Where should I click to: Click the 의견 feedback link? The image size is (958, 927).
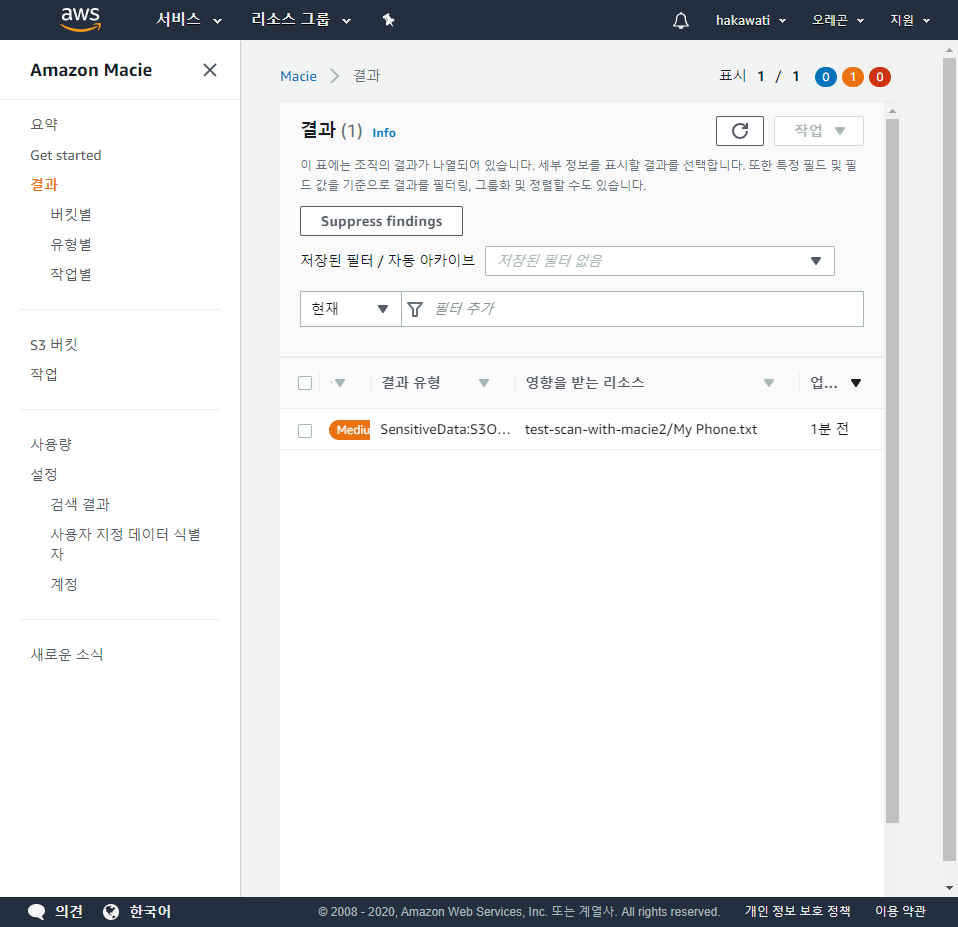click(x=68, y=912)
